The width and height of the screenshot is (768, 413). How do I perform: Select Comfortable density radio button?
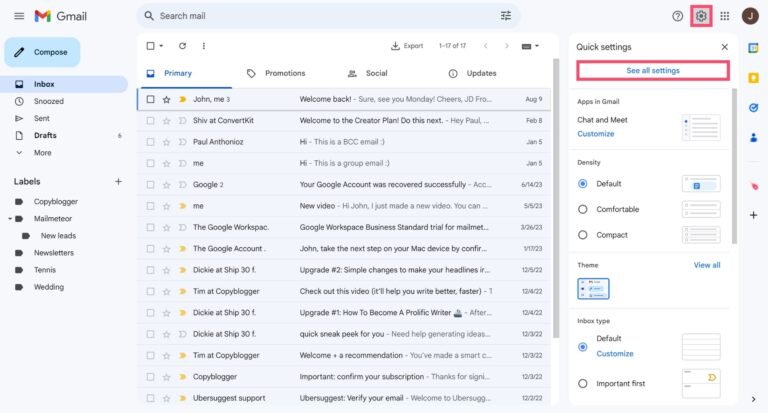click(582, 209)
